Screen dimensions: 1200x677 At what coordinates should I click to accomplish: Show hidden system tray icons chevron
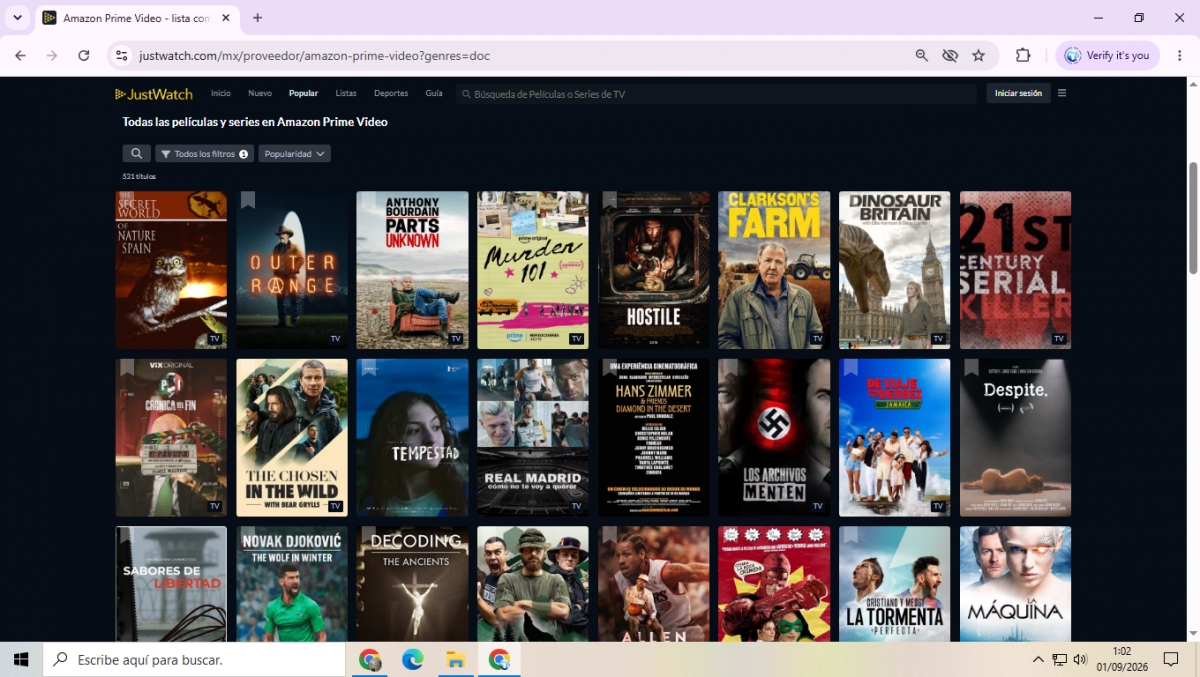click(x=1038, y=659)
